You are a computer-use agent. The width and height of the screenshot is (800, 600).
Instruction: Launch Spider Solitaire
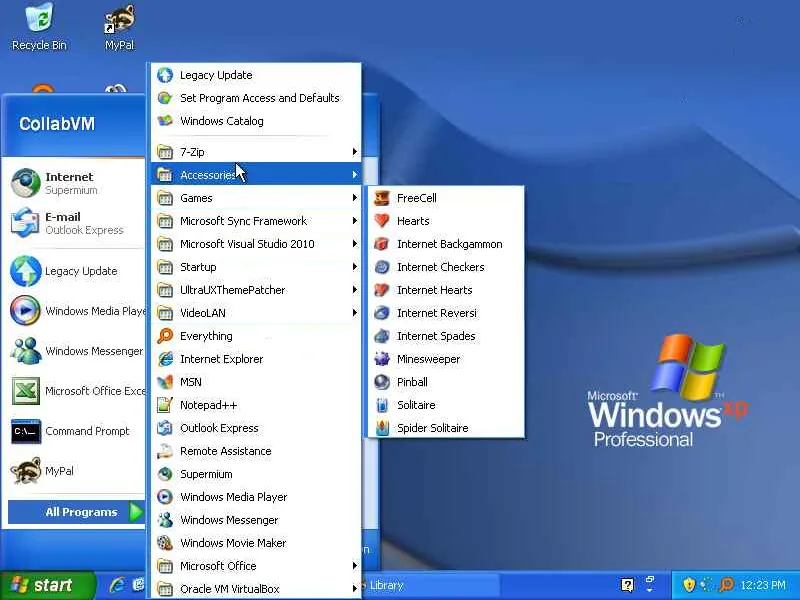click(x=446, y=428)
